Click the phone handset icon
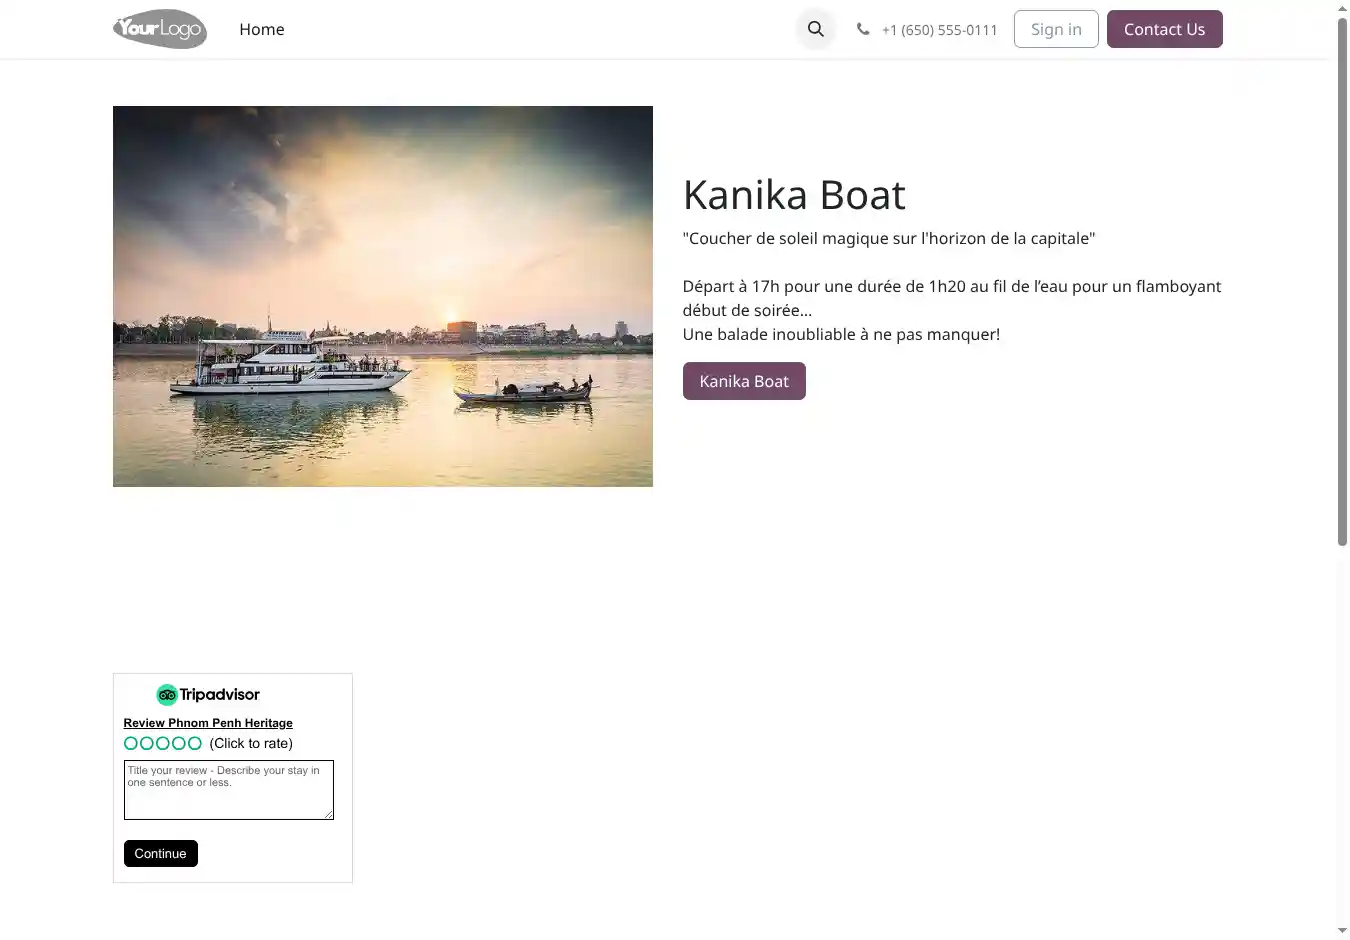1350x940 pixels. pos(863,29)
